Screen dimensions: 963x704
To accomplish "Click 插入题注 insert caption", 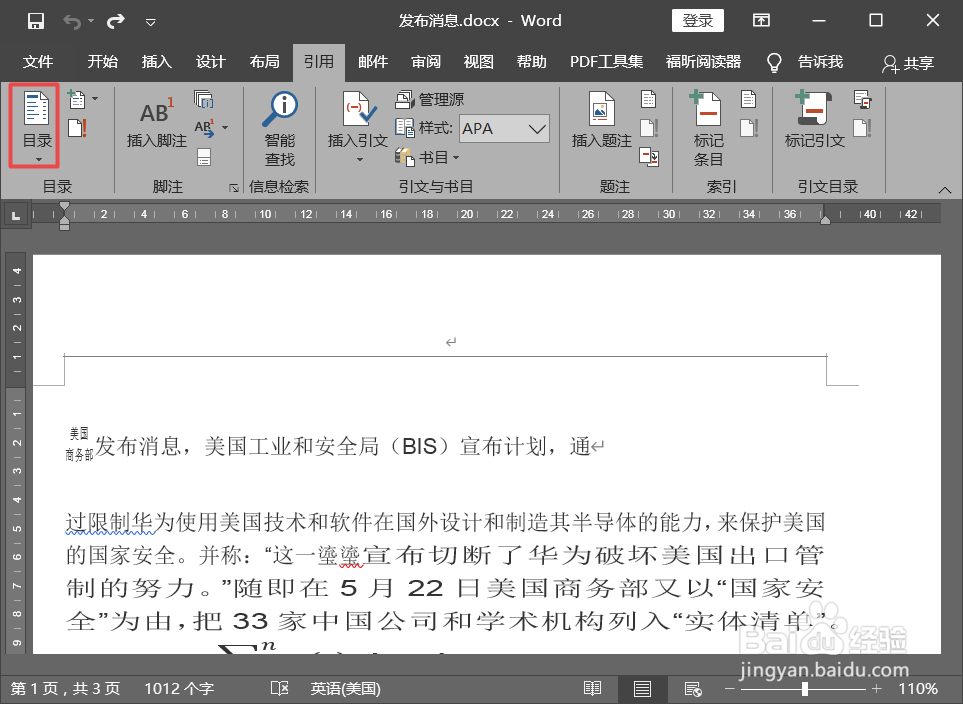I will point(601,120).
